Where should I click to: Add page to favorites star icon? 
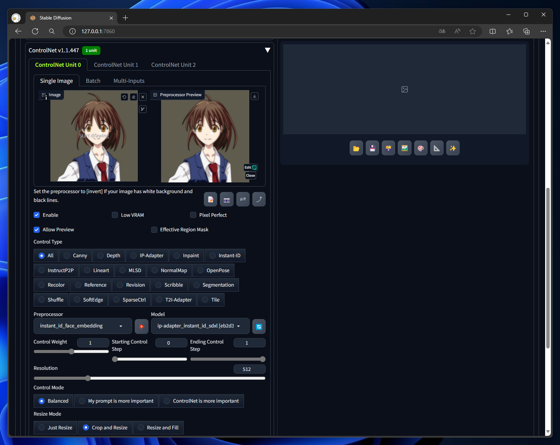point(472,31)
